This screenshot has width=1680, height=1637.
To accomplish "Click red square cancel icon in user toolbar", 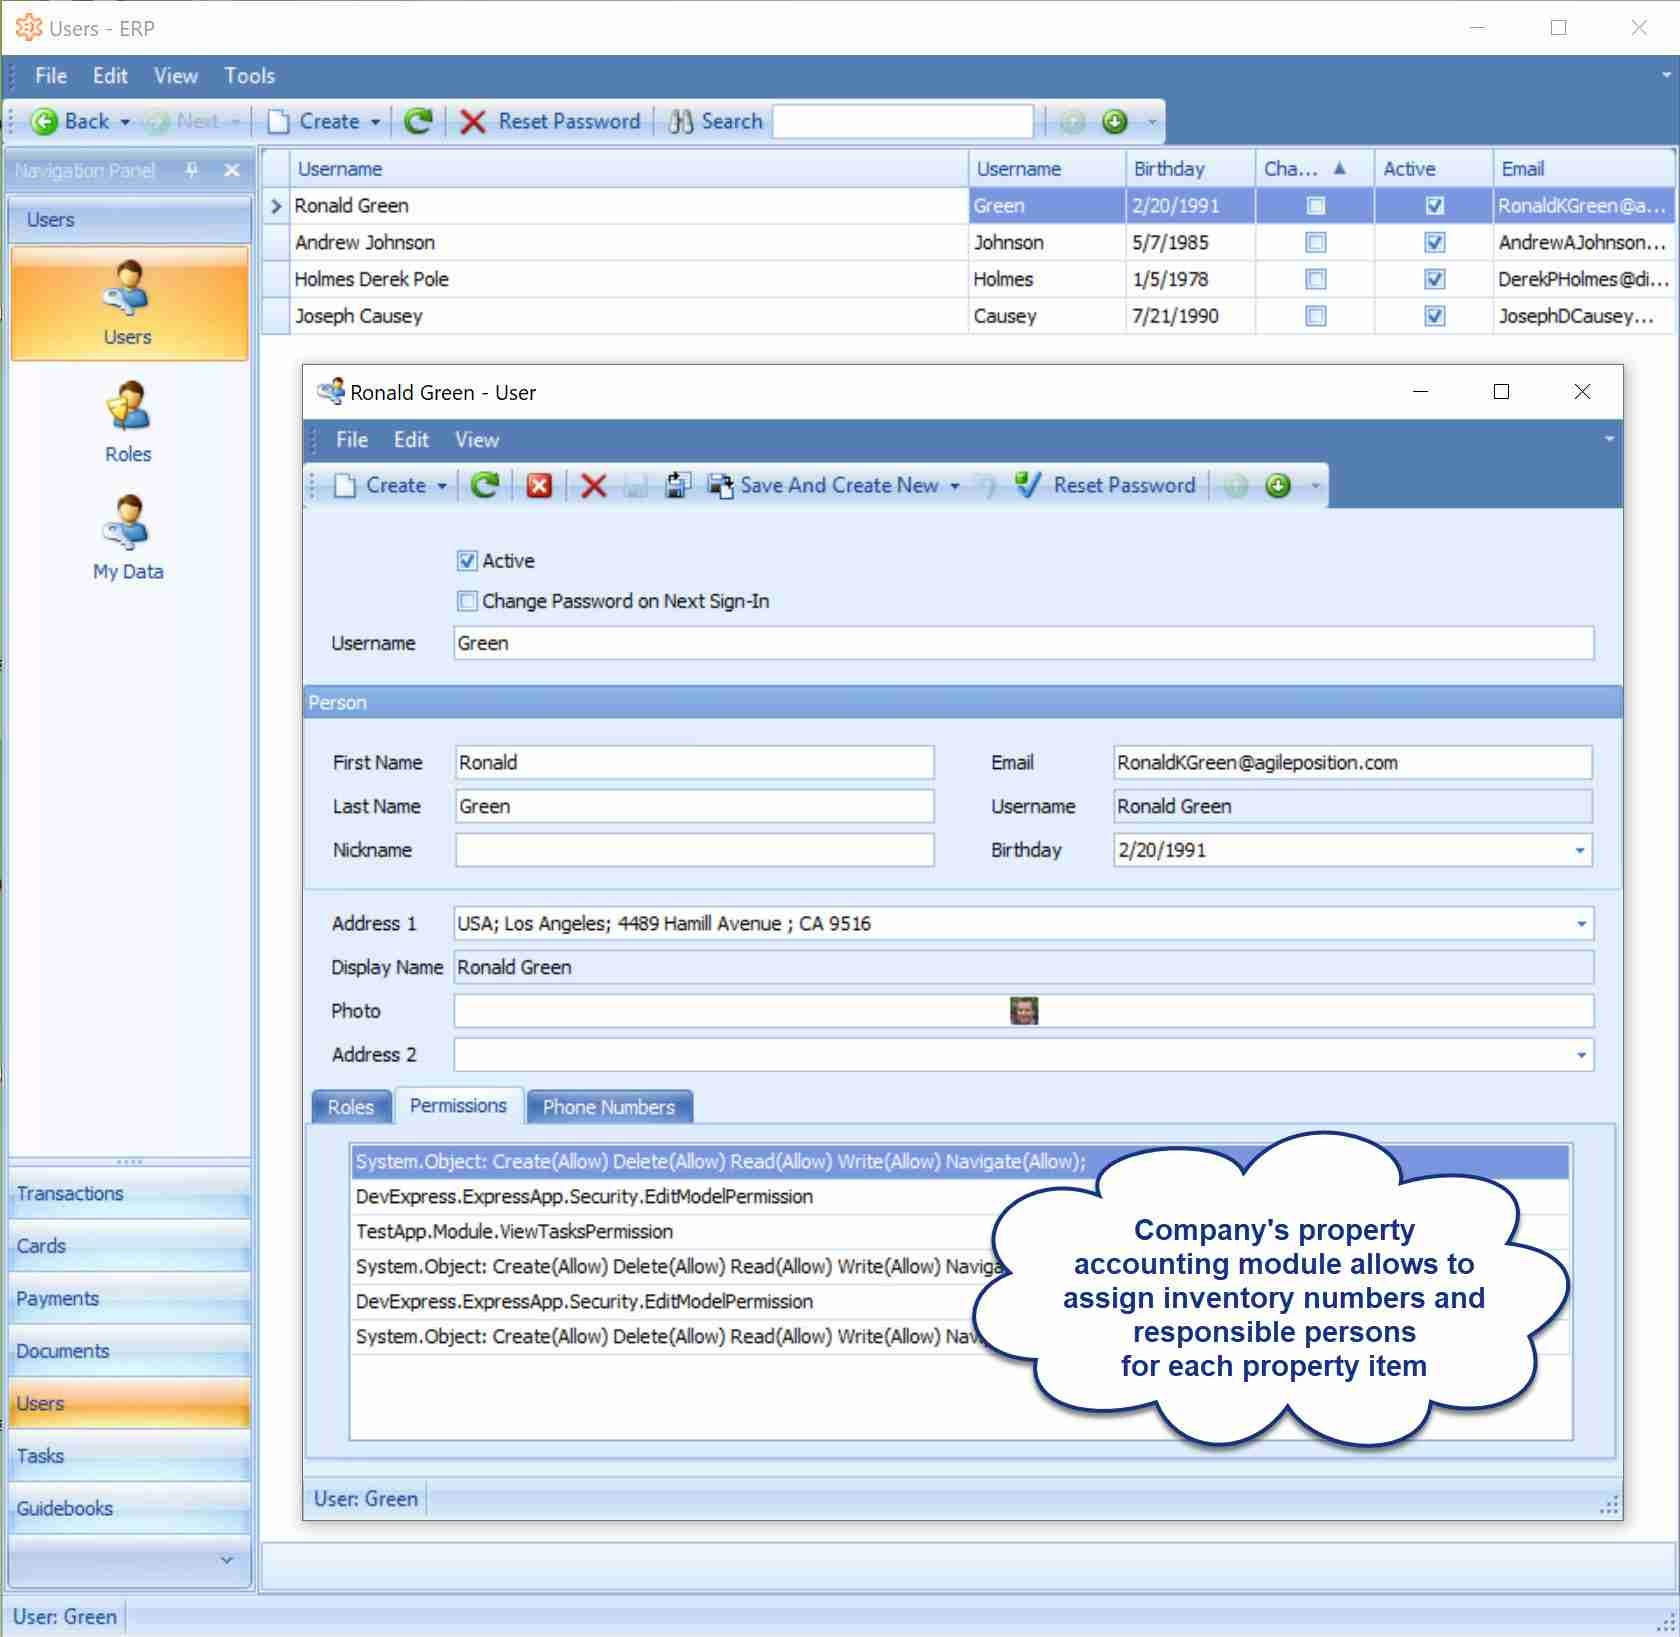I will pos(539,486).
